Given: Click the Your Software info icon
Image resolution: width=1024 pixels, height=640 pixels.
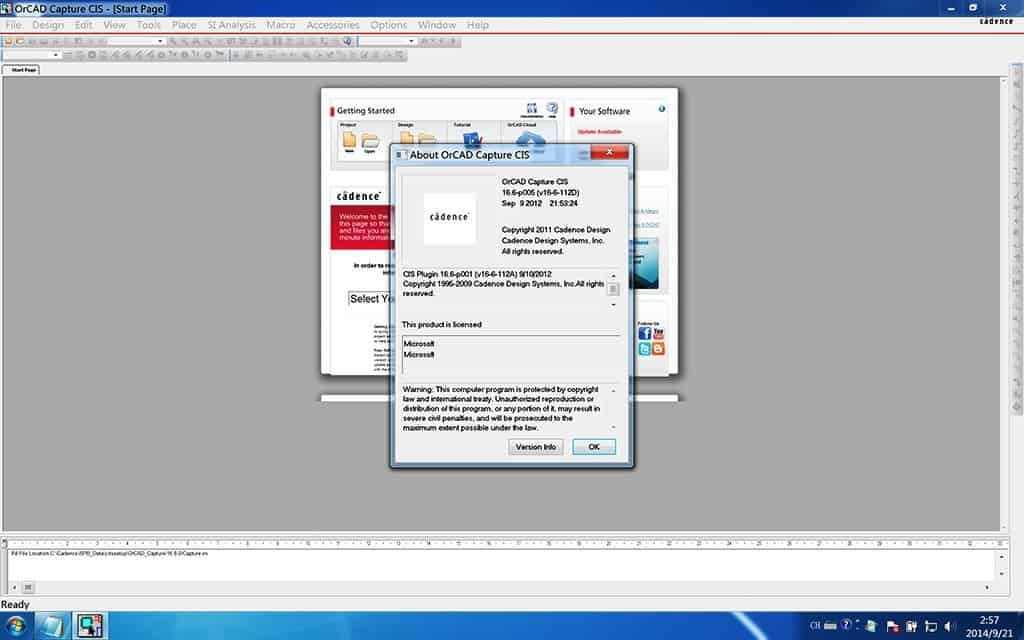Looking at the screenshot, I should 662,109.
